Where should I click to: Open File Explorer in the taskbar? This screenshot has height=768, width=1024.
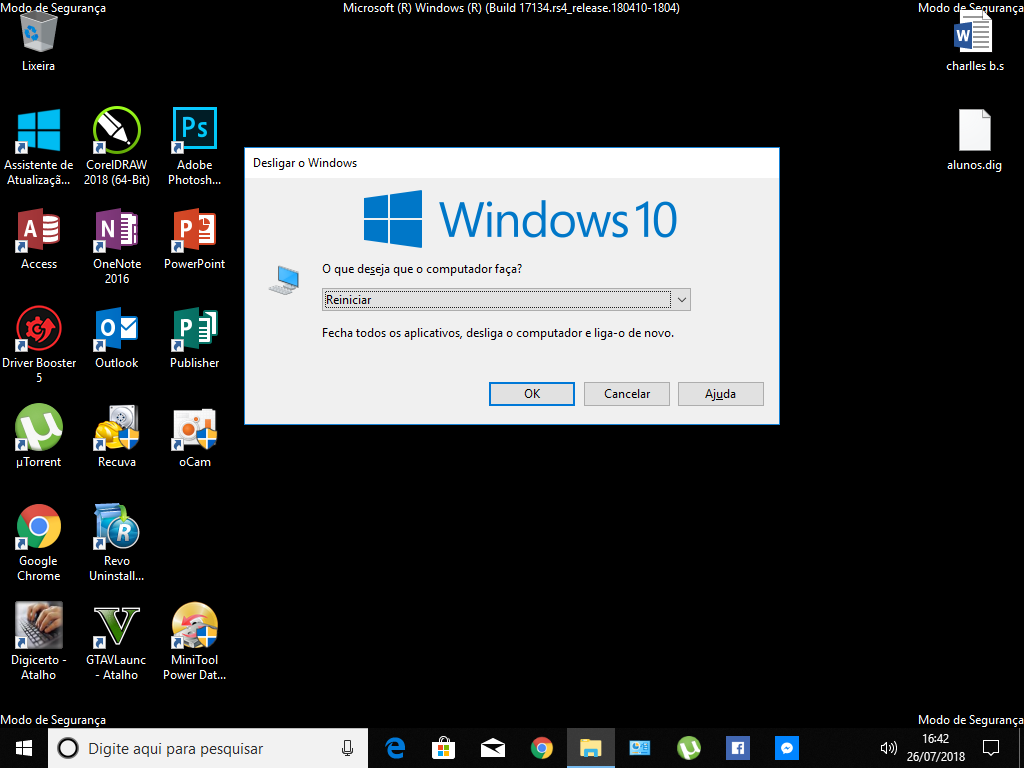590,748
